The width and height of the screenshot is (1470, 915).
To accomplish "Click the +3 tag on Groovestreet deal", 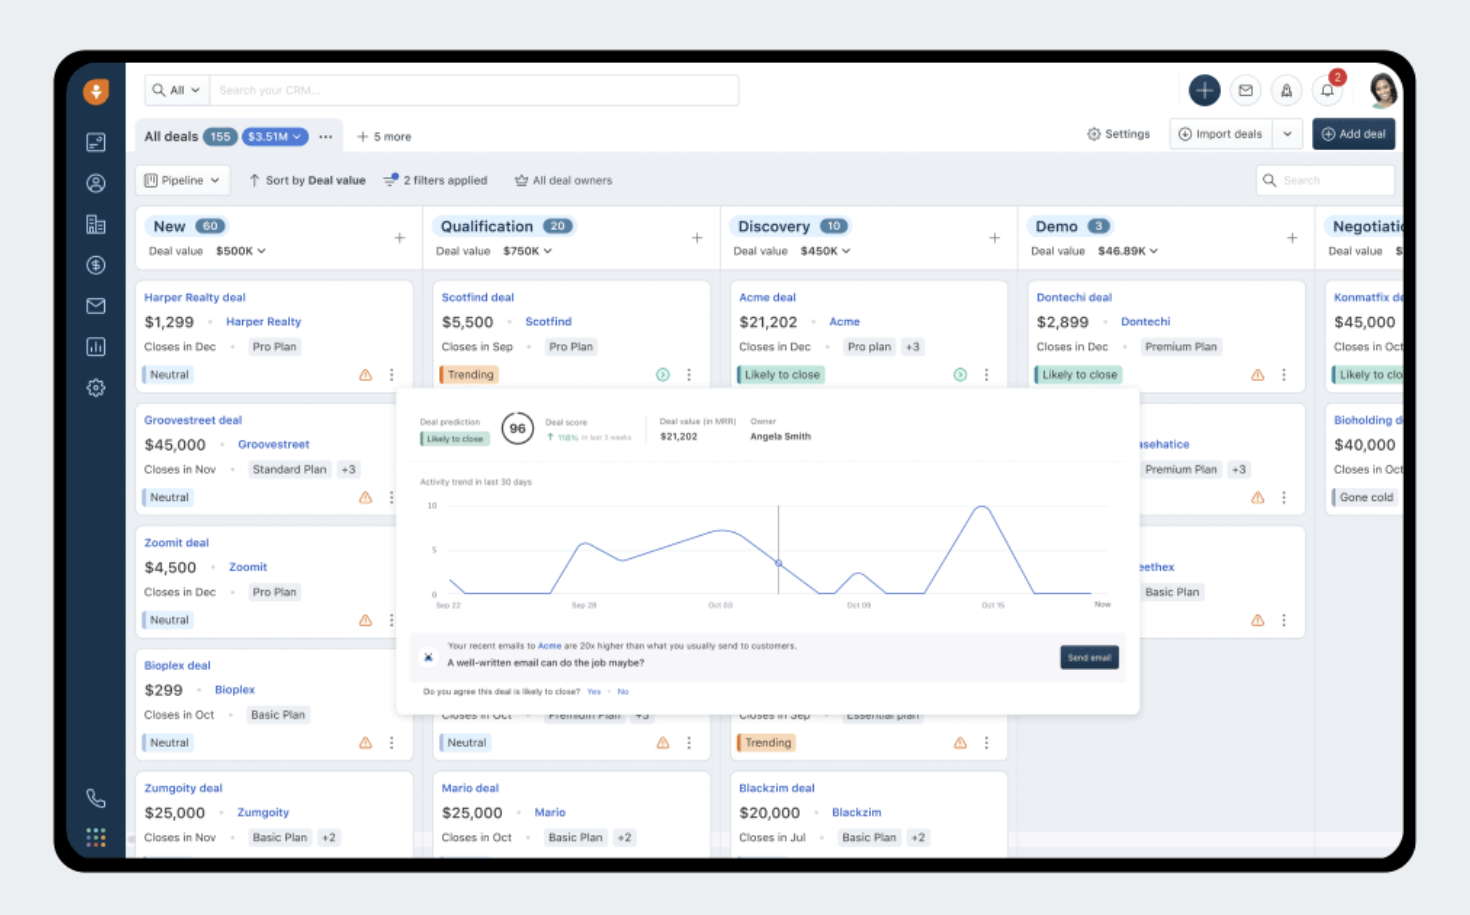I will 348,469.
